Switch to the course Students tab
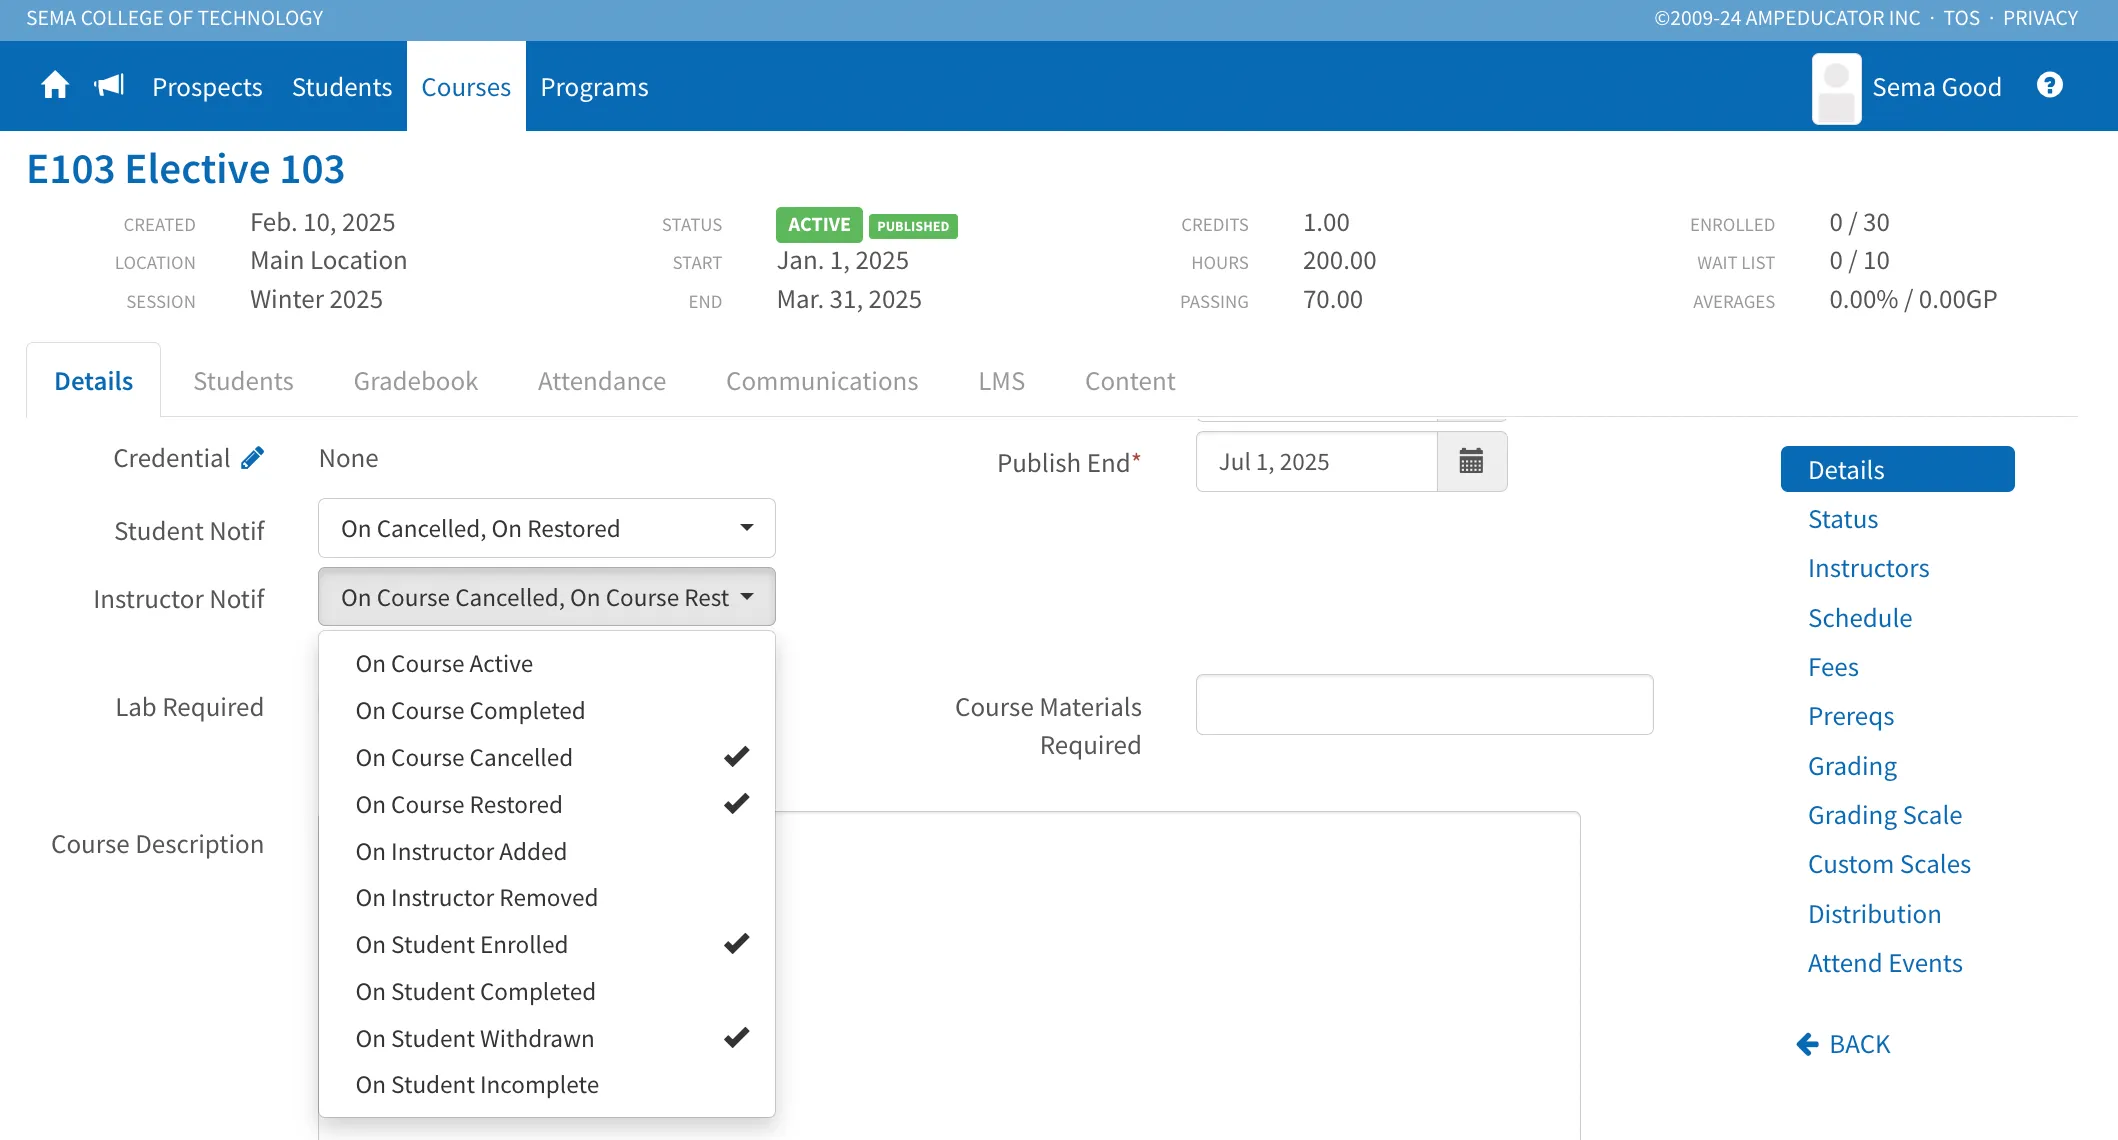Viewport: 2118px width, 1140px height. point(243,381)
